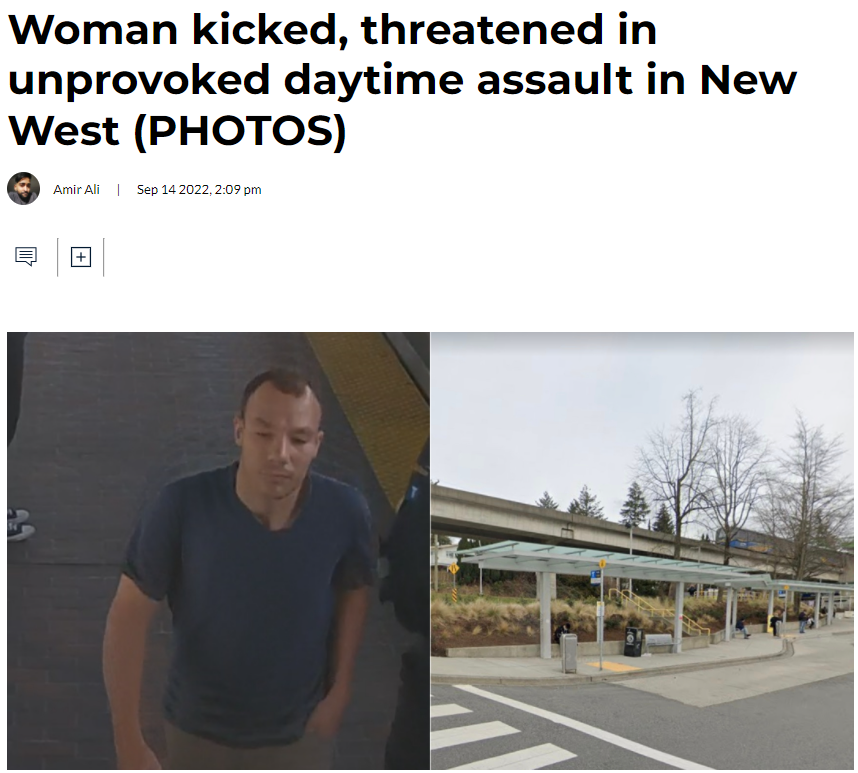Click the Sep 14 2022 timestamp
858x773 pixels.
199,189
